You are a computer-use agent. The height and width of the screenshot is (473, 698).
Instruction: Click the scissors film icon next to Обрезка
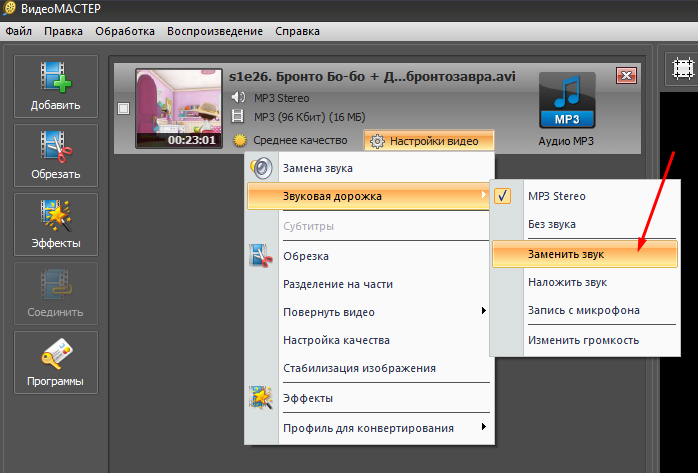(x=261, y=255)
